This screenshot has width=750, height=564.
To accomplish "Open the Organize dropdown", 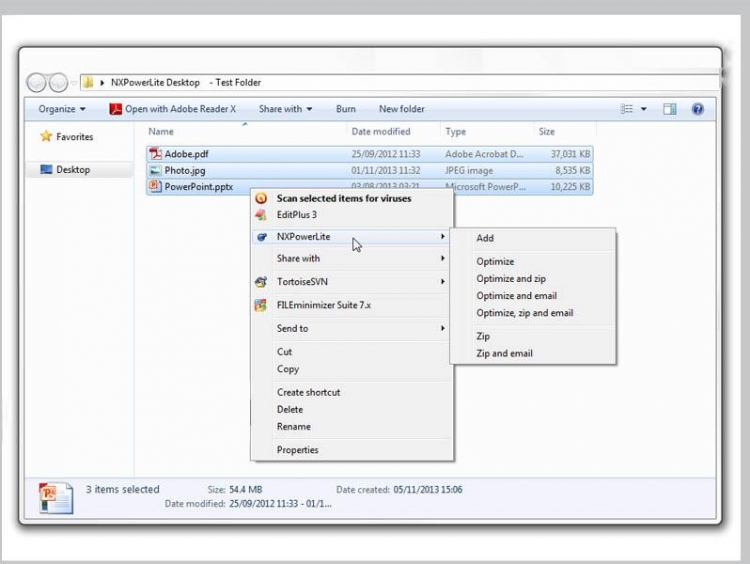I will (62, 109).
